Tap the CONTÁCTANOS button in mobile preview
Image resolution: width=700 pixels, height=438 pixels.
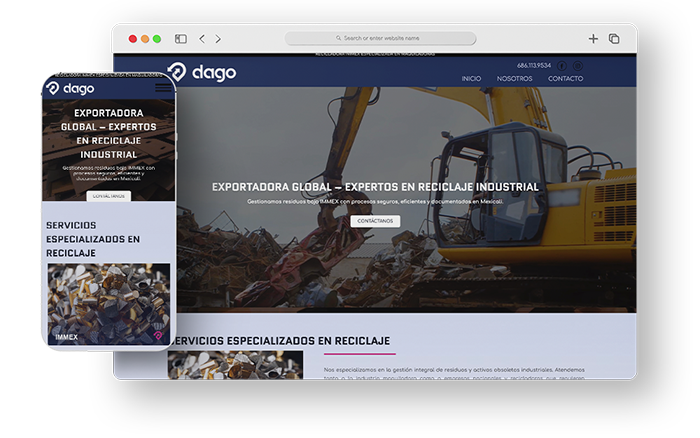pos(108,196)
